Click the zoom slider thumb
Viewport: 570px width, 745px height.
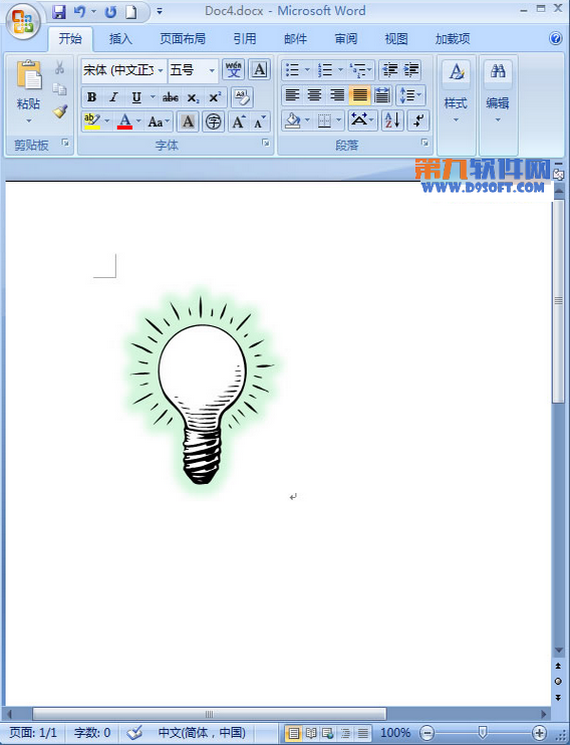(483, 732)
